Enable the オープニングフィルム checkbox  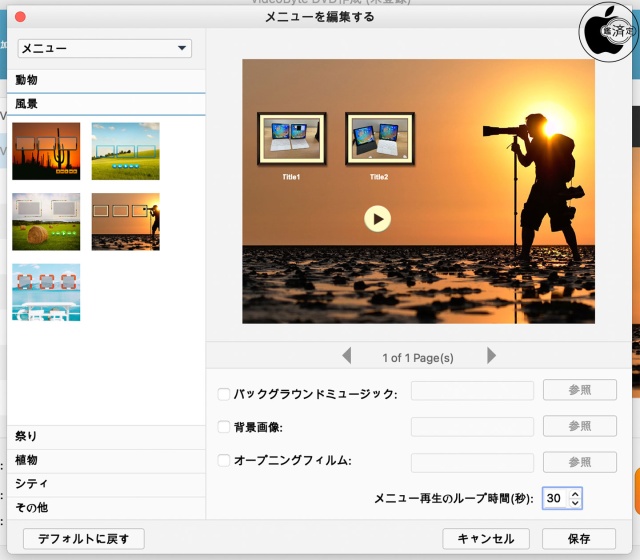(224, 461)
